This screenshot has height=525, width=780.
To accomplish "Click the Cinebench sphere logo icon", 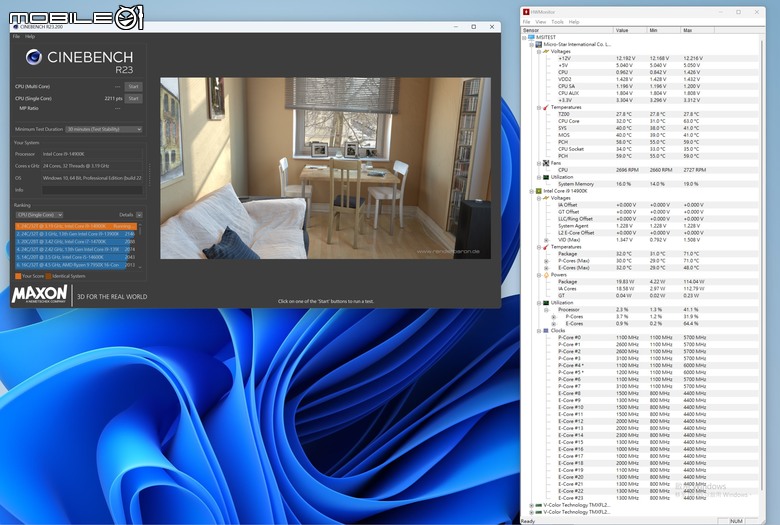I will point(34,57).
